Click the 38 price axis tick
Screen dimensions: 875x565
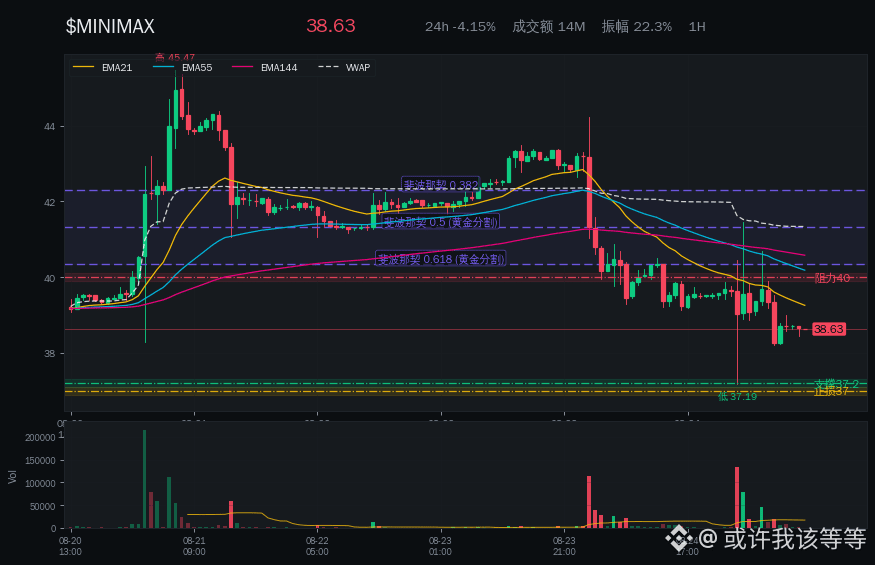[50, 353]
